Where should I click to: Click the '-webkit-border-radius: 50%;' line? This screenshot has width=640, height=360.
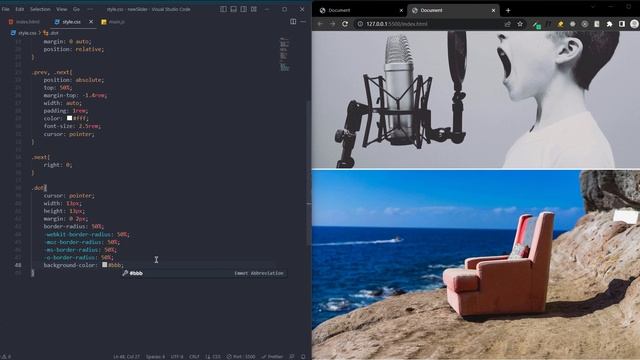click(x=86, y=234)
